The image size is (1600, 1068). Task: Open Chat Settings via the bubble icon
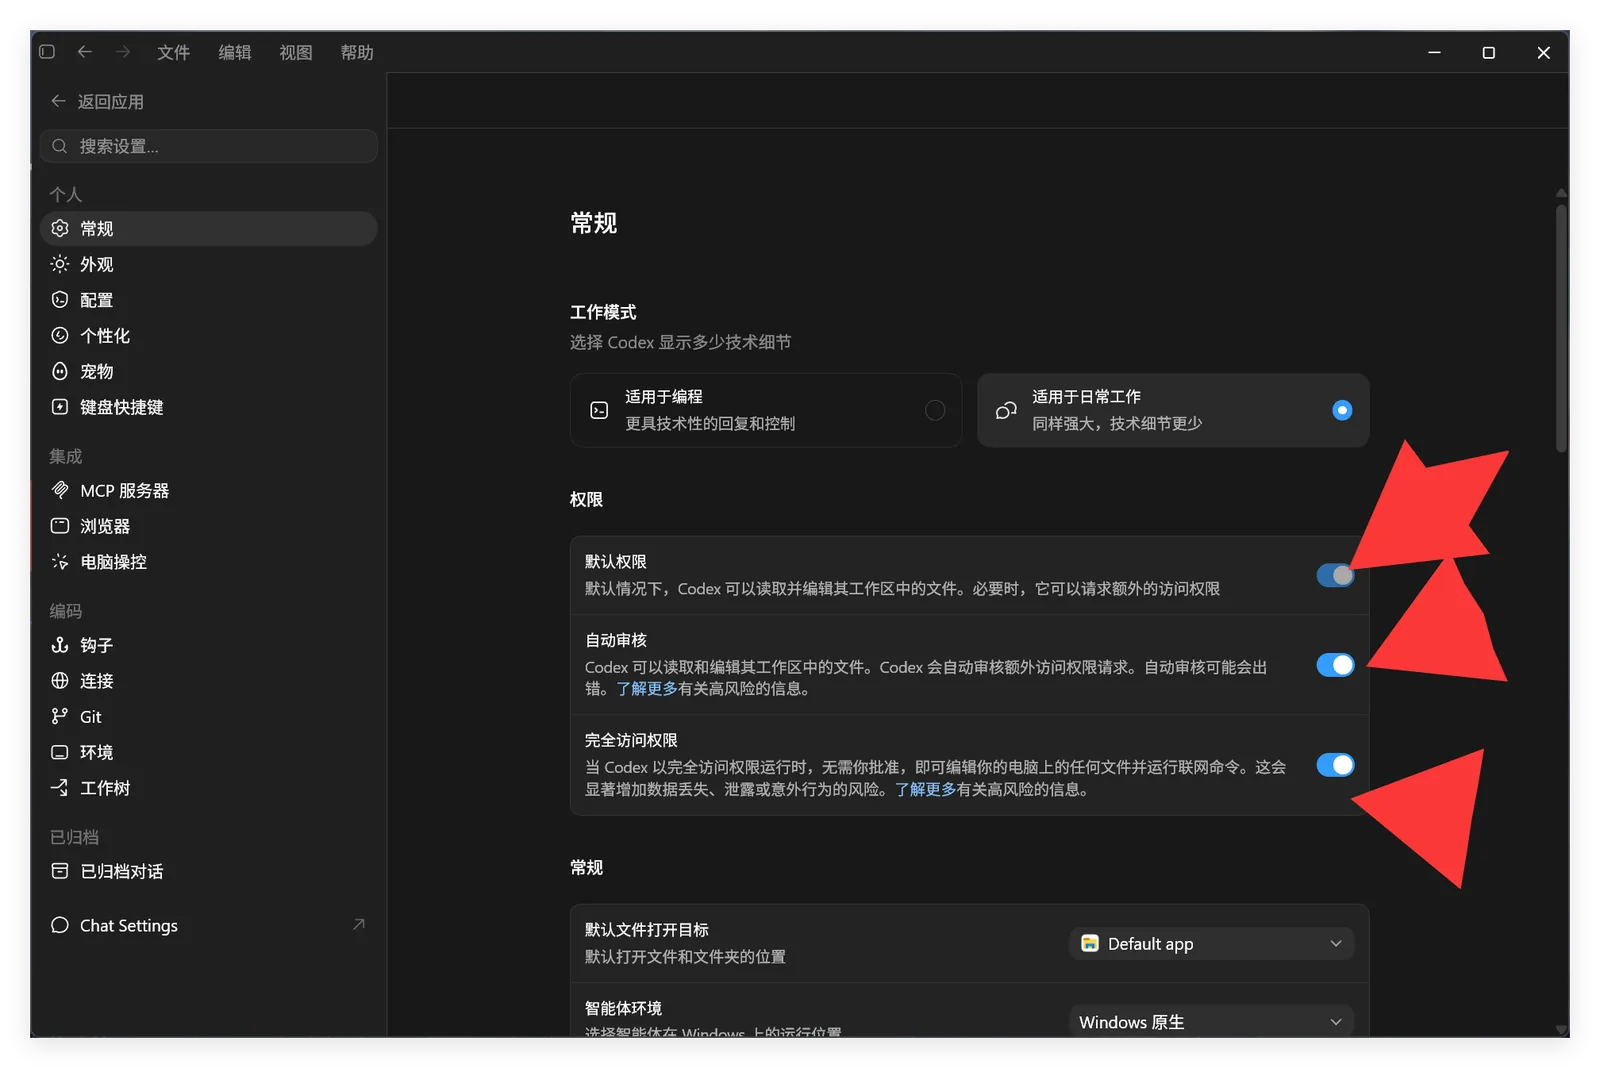[x=60, y=925]
